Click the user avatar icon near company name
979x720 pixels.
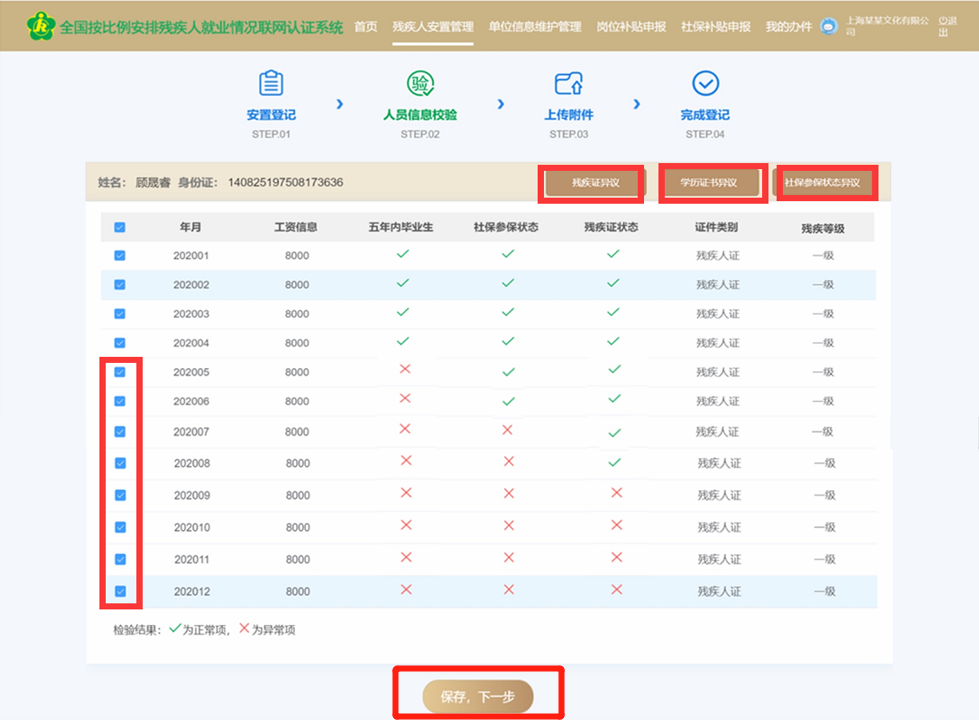[x=828, y=27]
